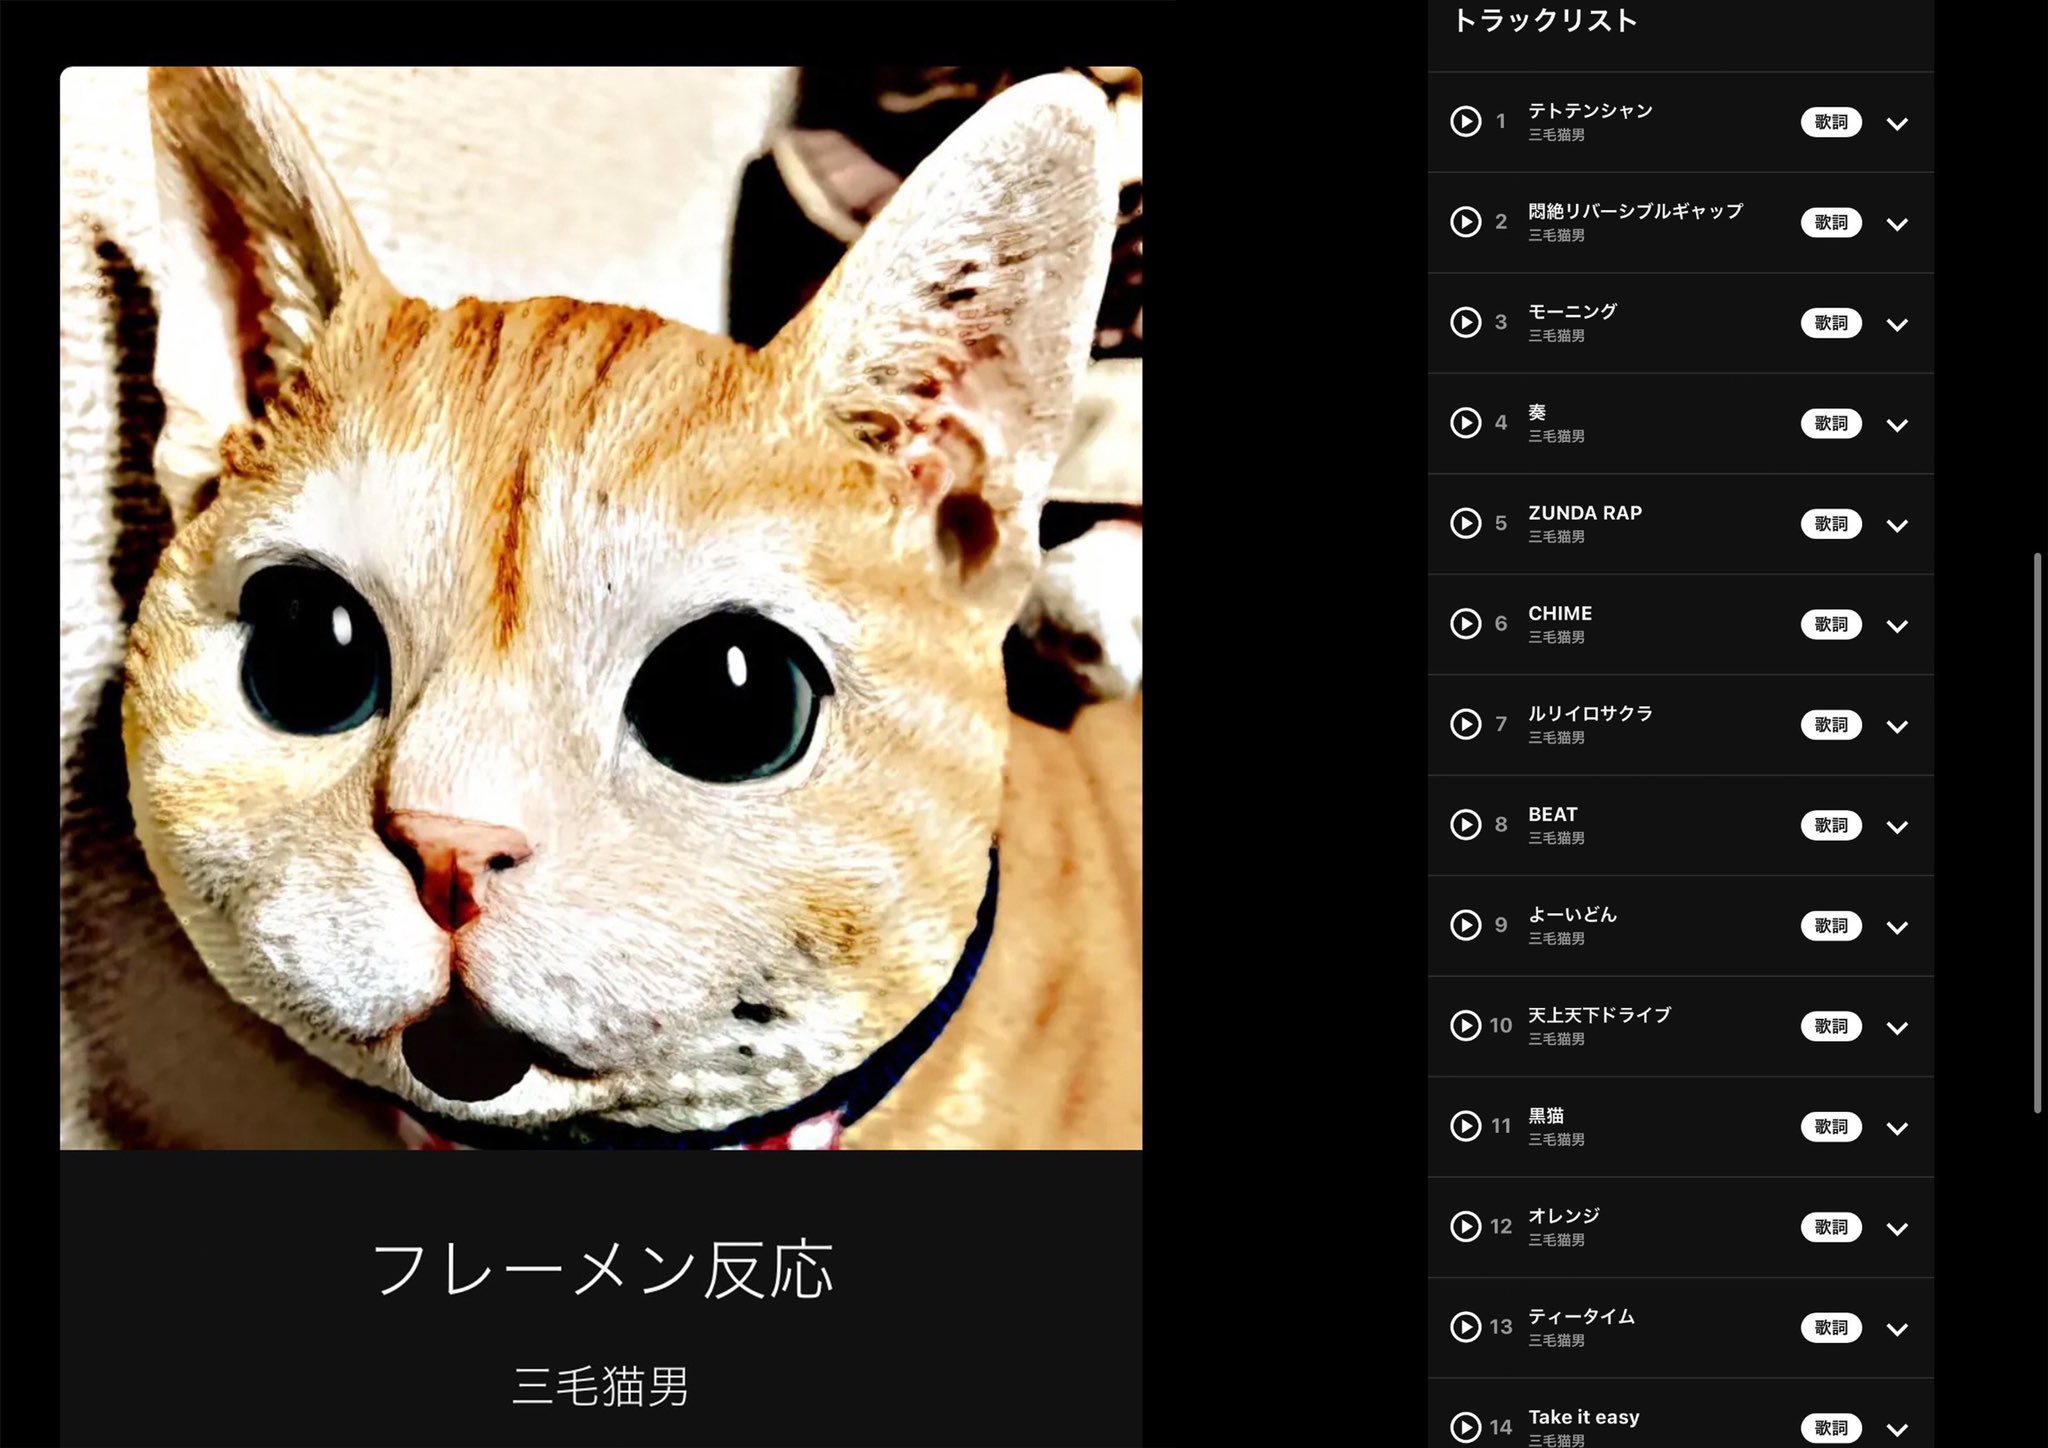Click play icon next to 黒猫
The height and width of the screenshot is (1448, 2048).
click(x=1465, y=1126)
